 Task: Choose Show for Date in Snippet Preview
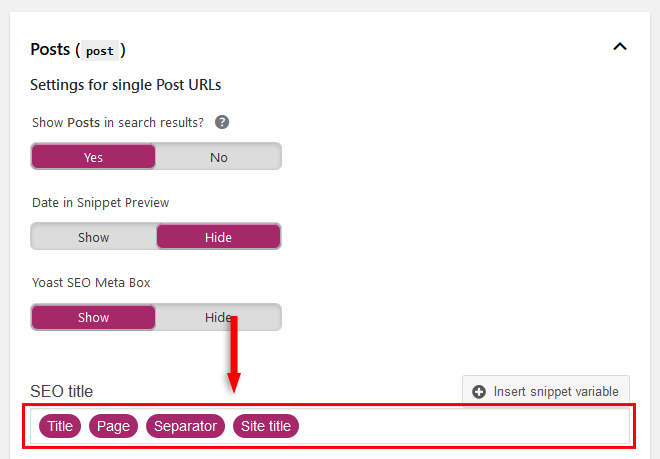(93, 237)
